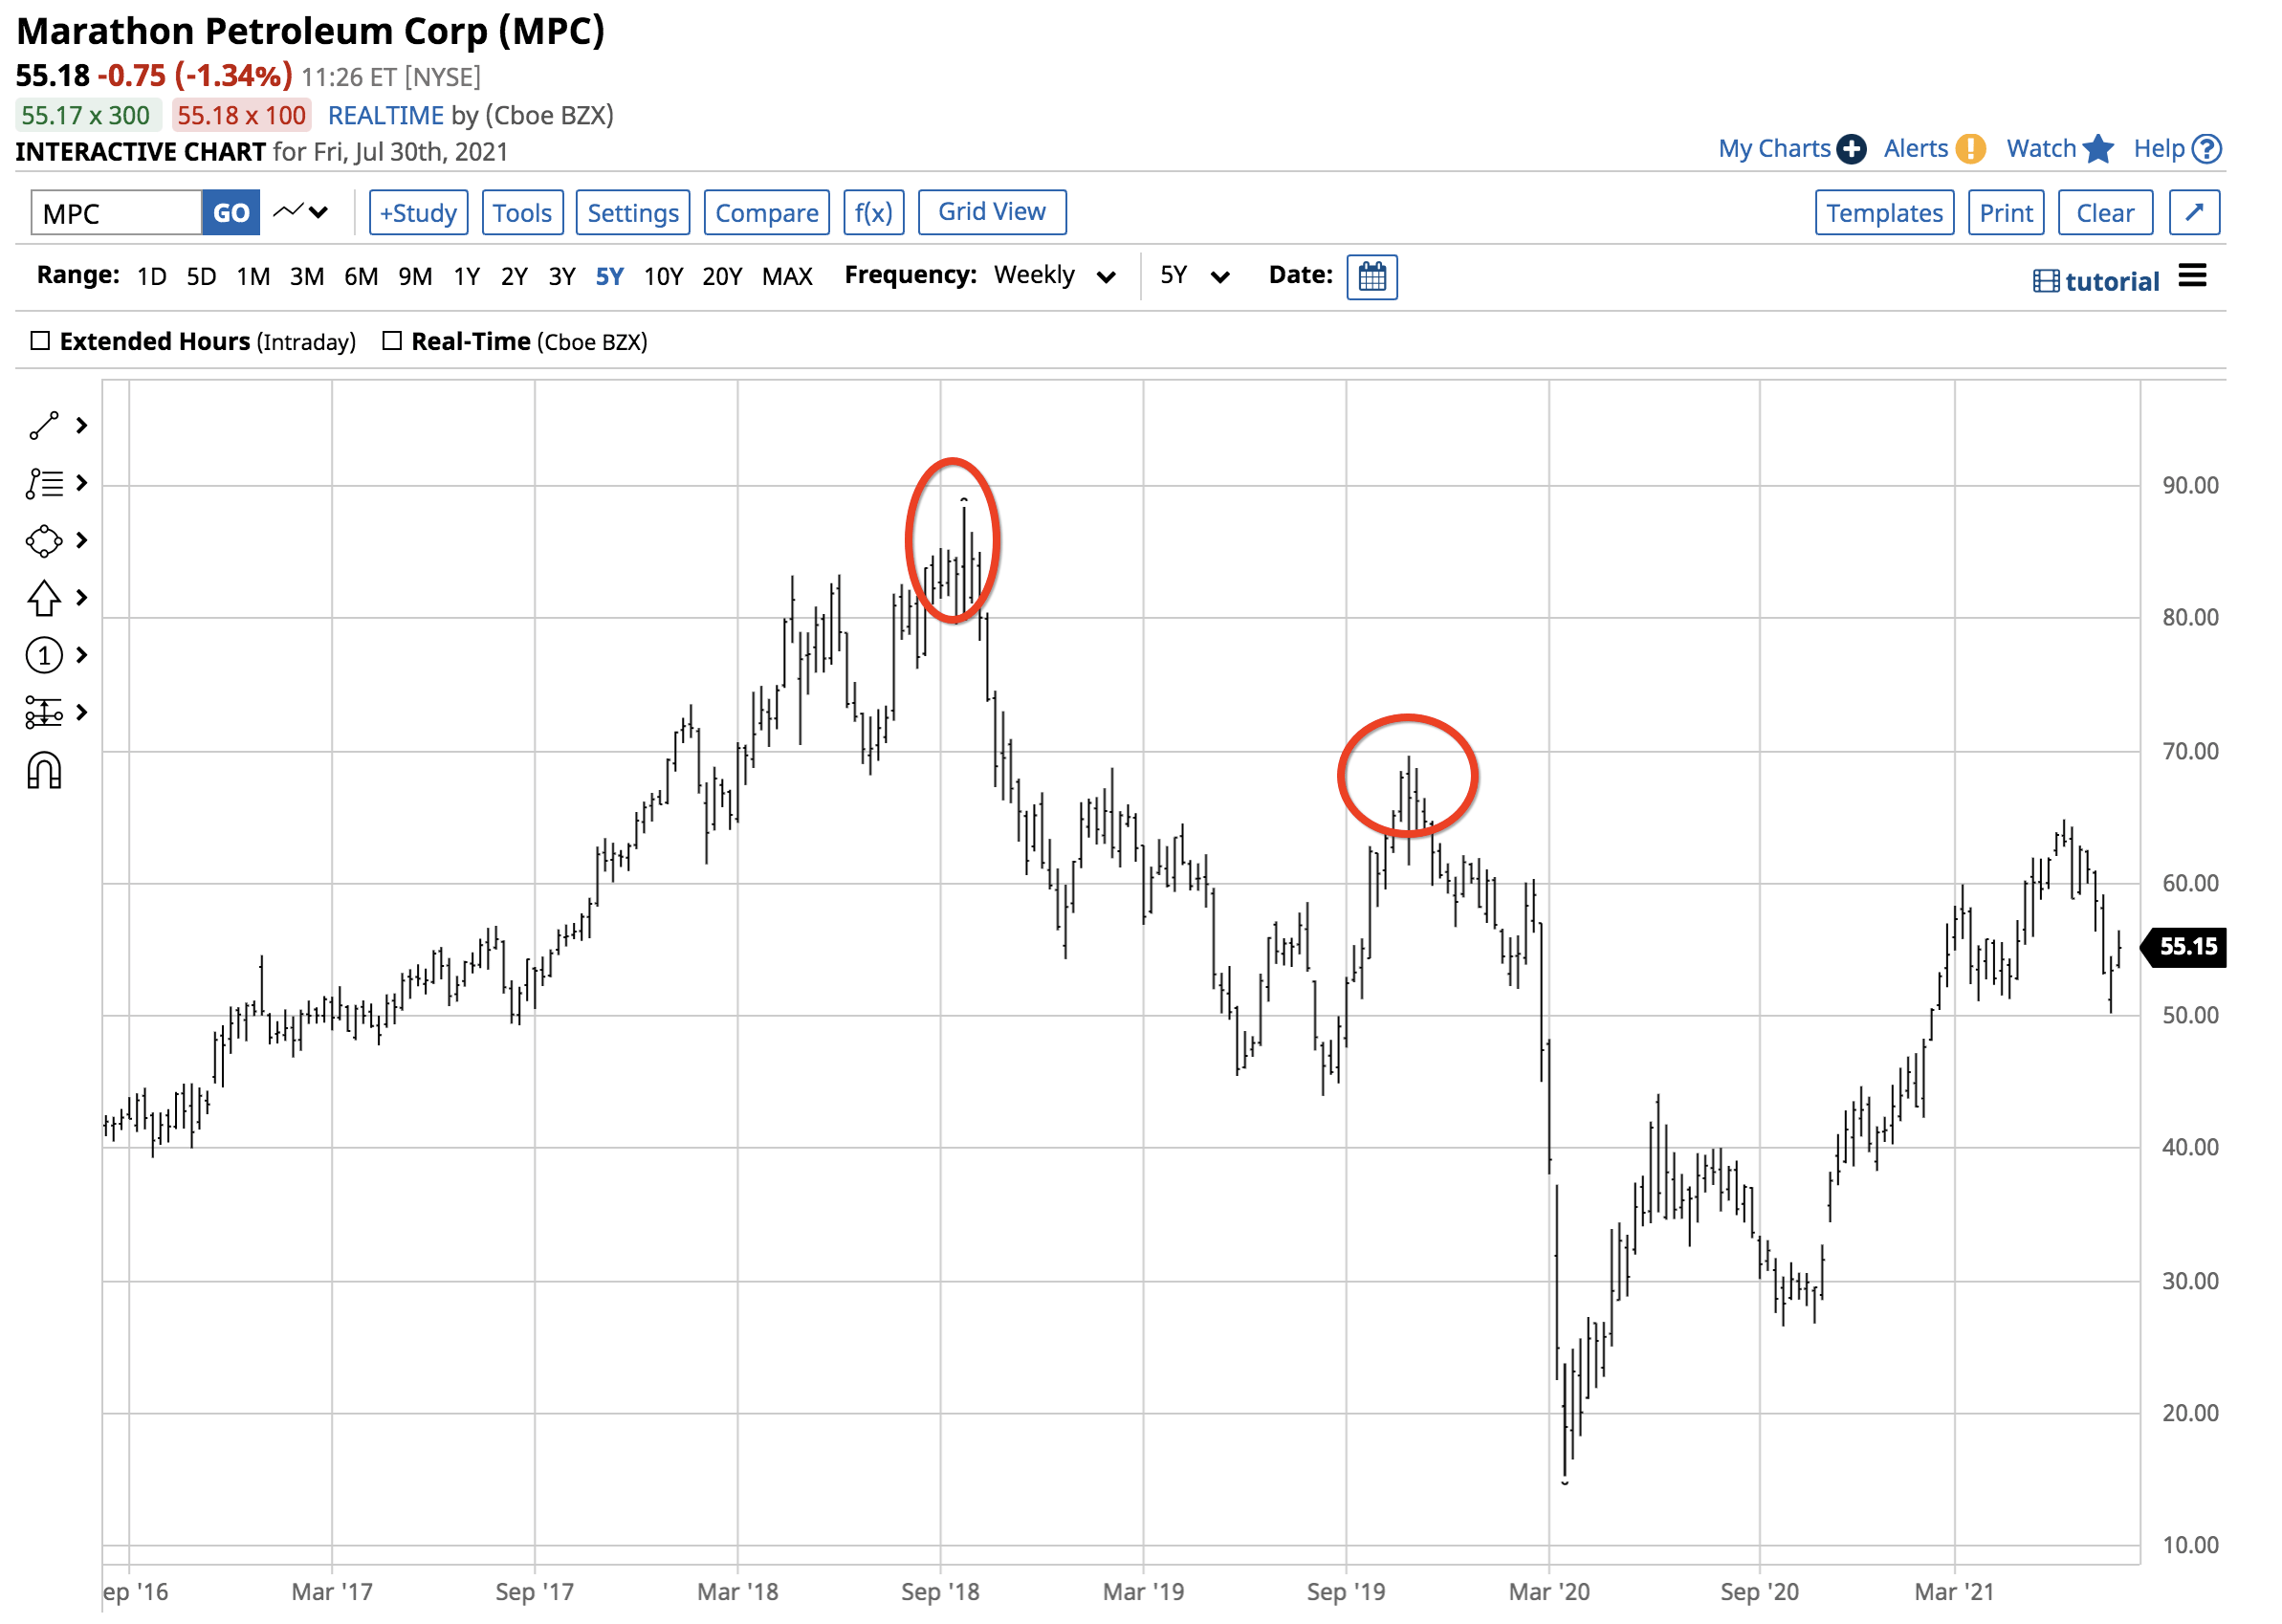Open the hamburger menu beside tutorial
The image size is (2282, 1624).
pyautogui.click(x=2191, y=276)
